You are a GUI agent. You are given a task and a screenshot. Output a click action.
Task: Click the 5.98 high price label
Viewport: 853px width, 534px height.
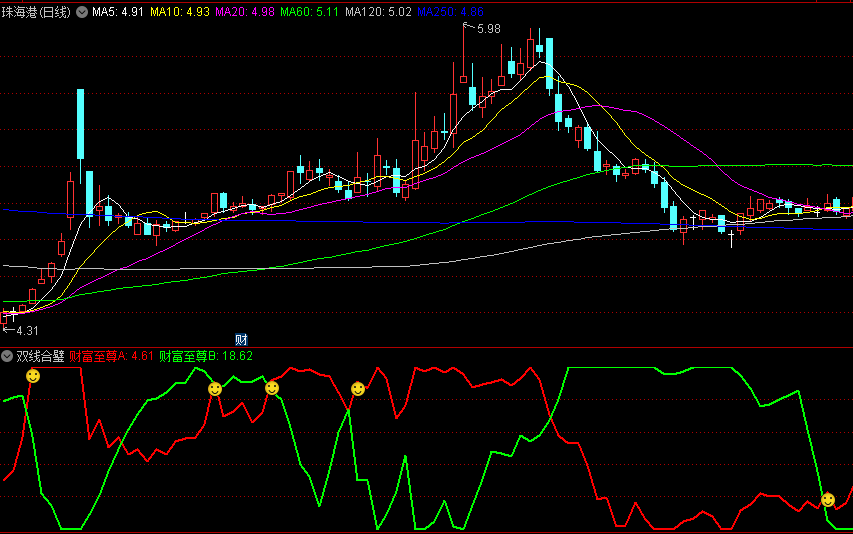click(x=489, y=29)
